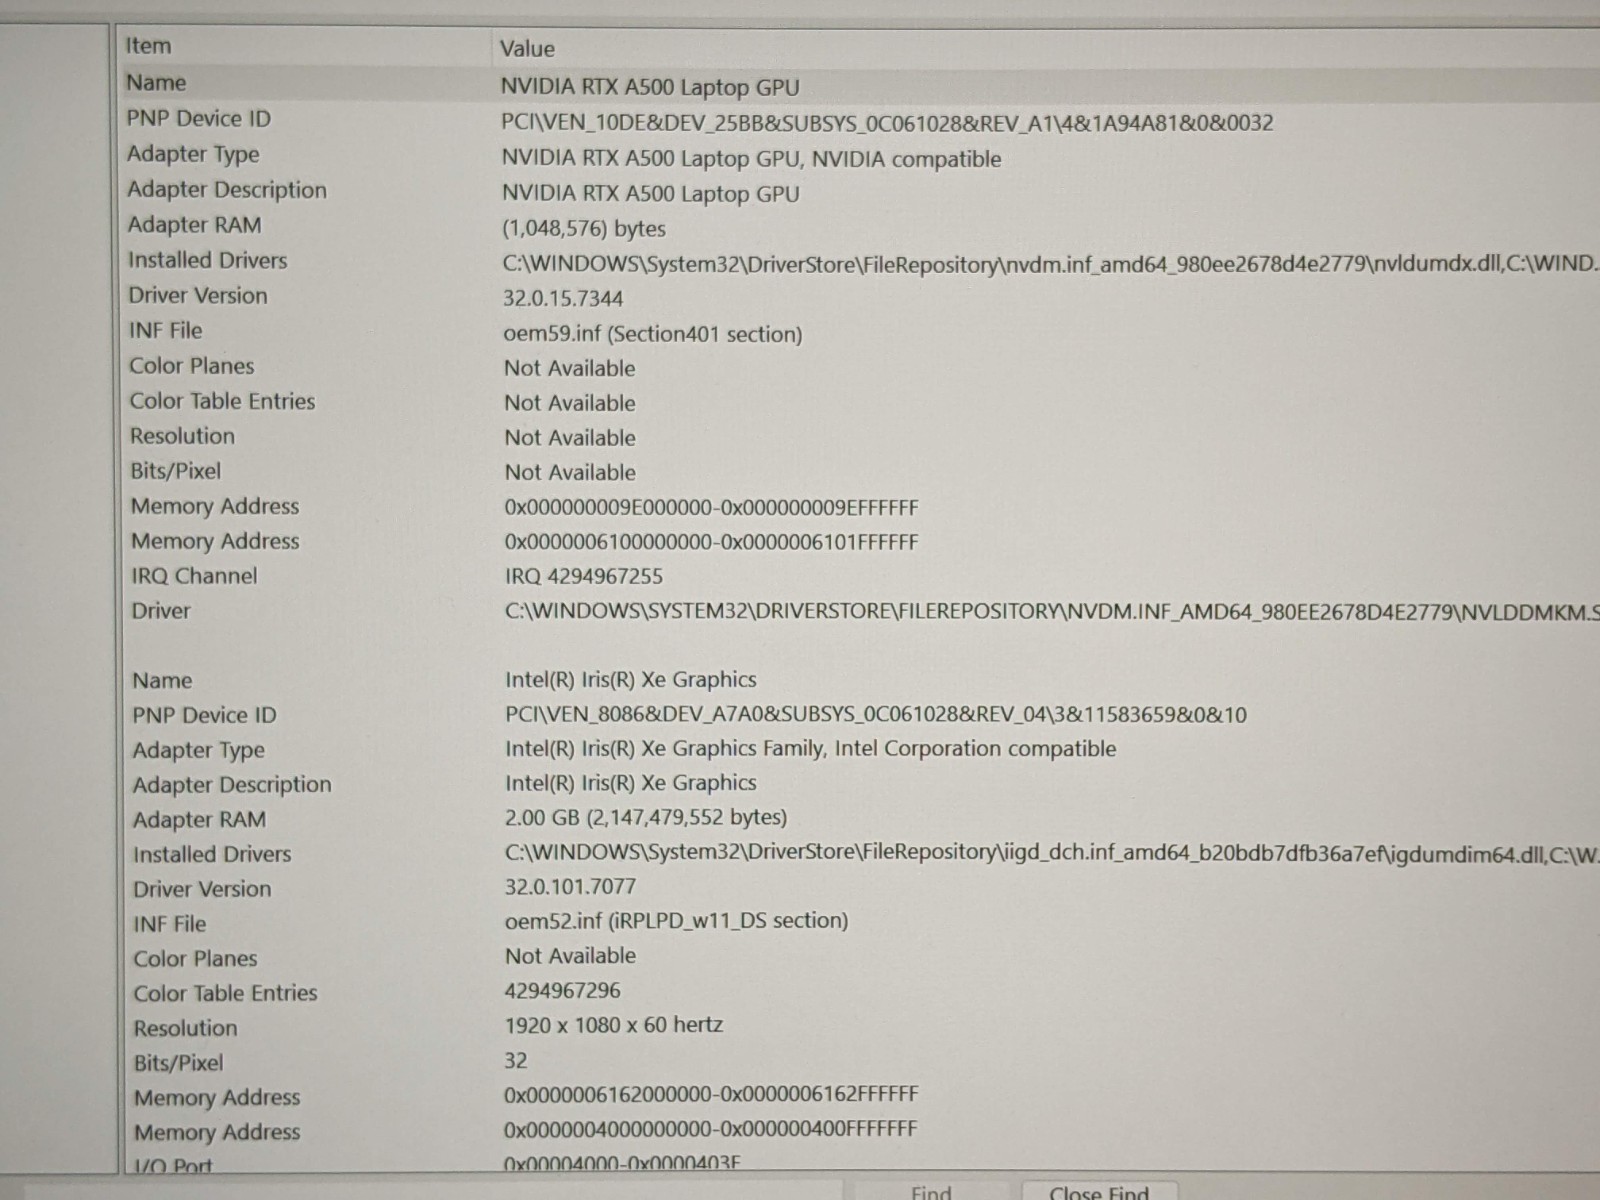The width and height of the screenshot is (1600, 1200).
Task: Select the Driver Version 32.0.15.7344 value
Action: 563,298
